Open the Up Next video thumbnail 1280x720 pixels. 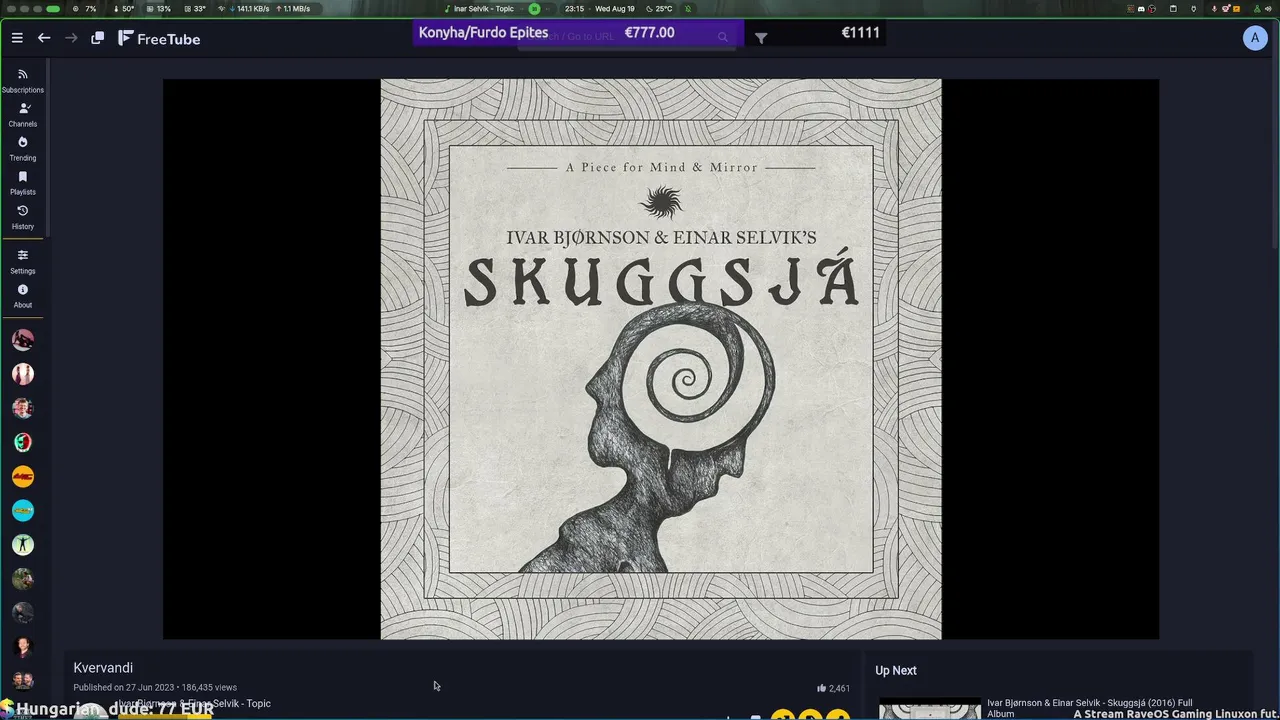[930, 709]
